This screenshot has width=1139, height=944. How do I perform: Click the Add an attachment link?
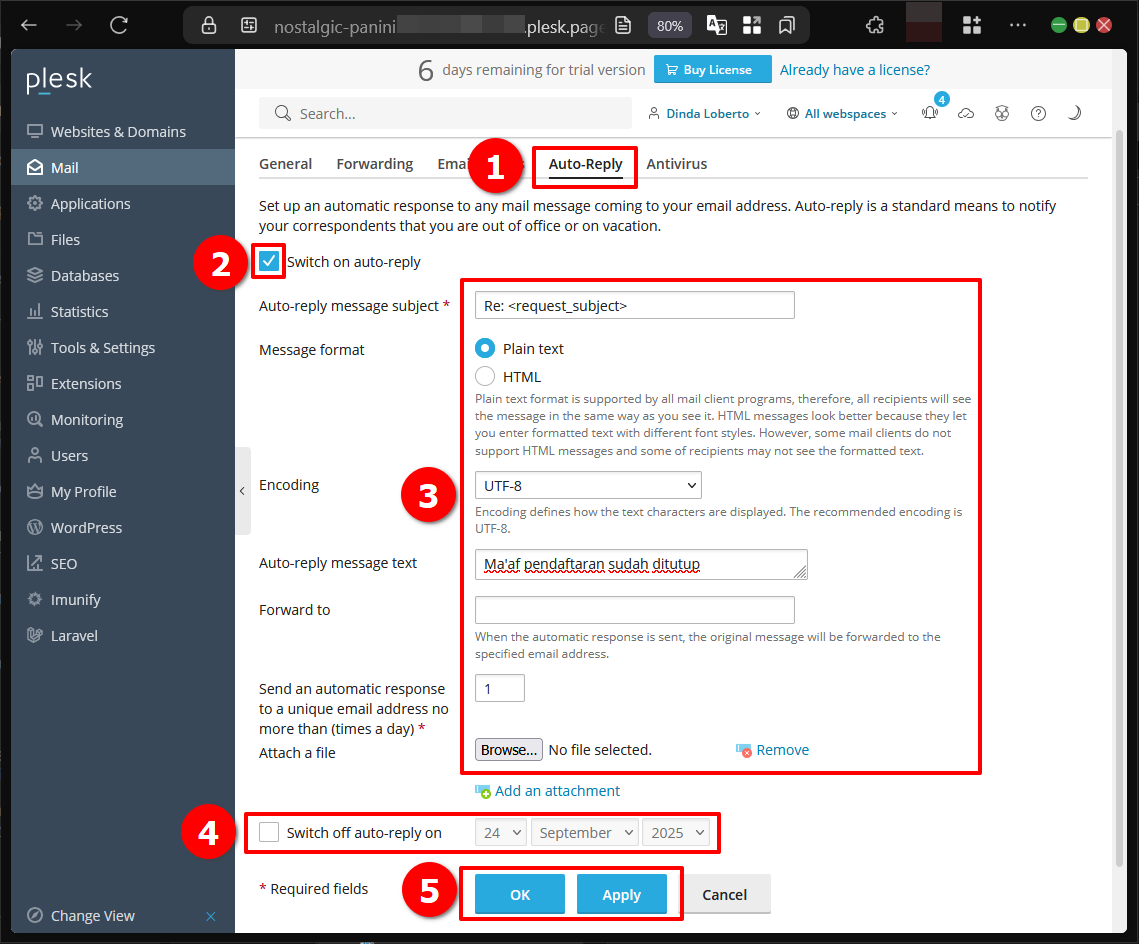click(557, 790)
